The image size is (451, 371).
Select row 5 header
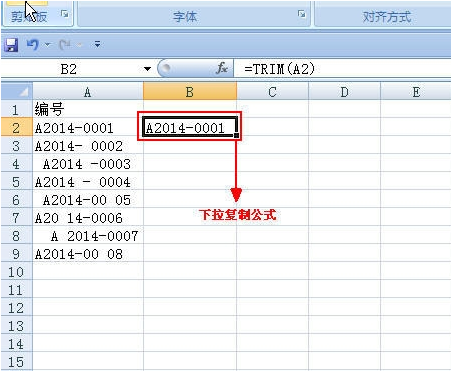pyautogui.click(x=17, y=181)
